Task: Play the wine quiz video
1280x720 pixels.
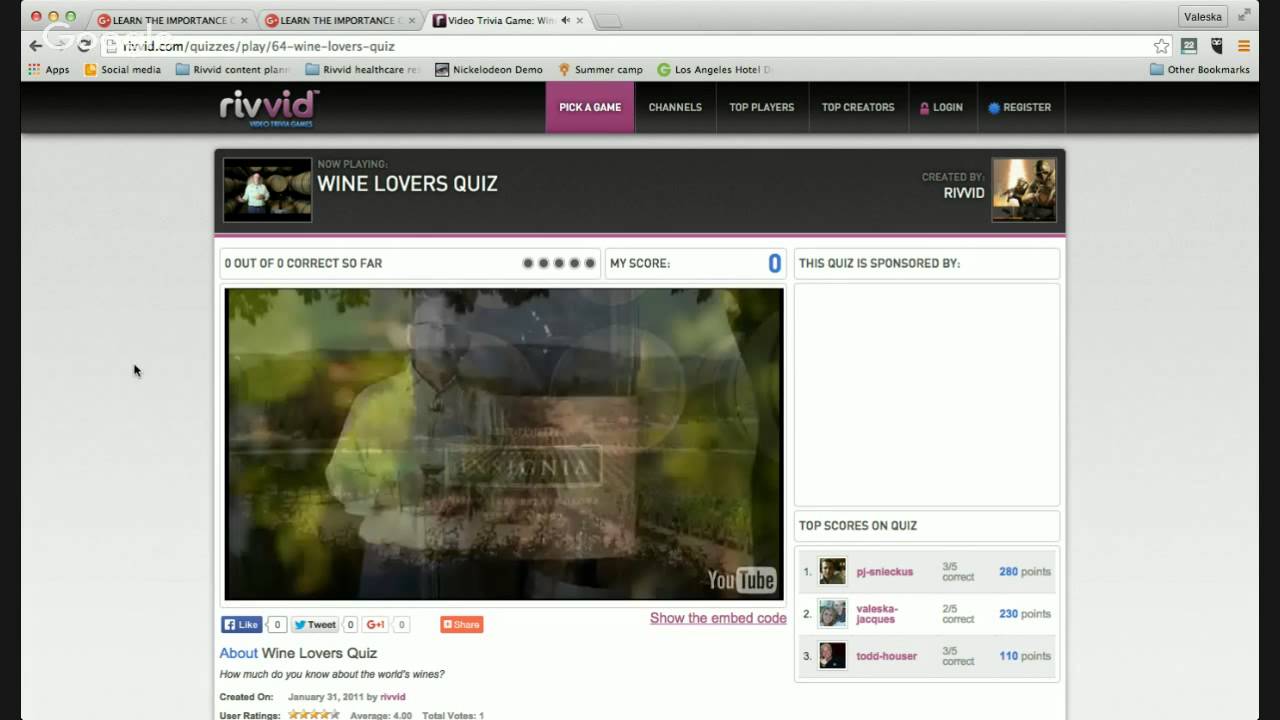Action: [504, 444]
